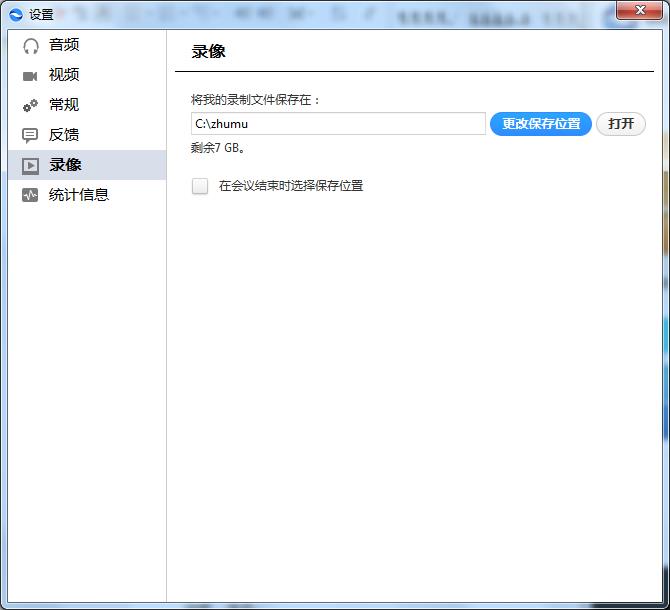Click the headphone icon for audio settings

[x=30, y=45]
